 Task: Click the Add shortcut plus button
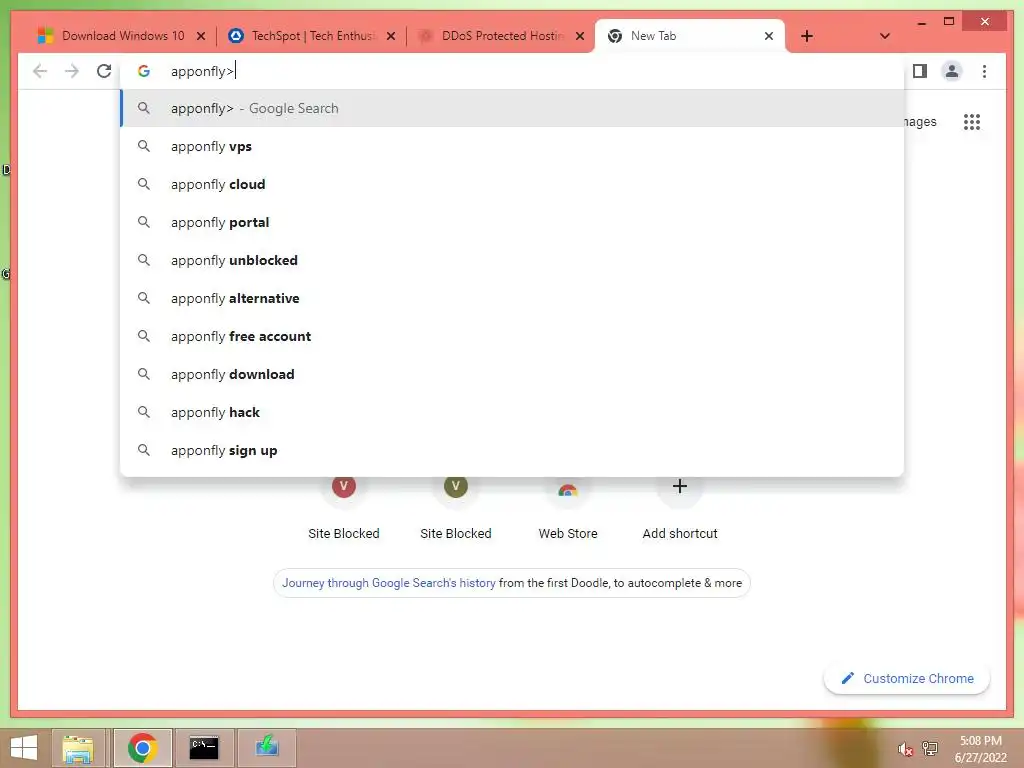680,486
